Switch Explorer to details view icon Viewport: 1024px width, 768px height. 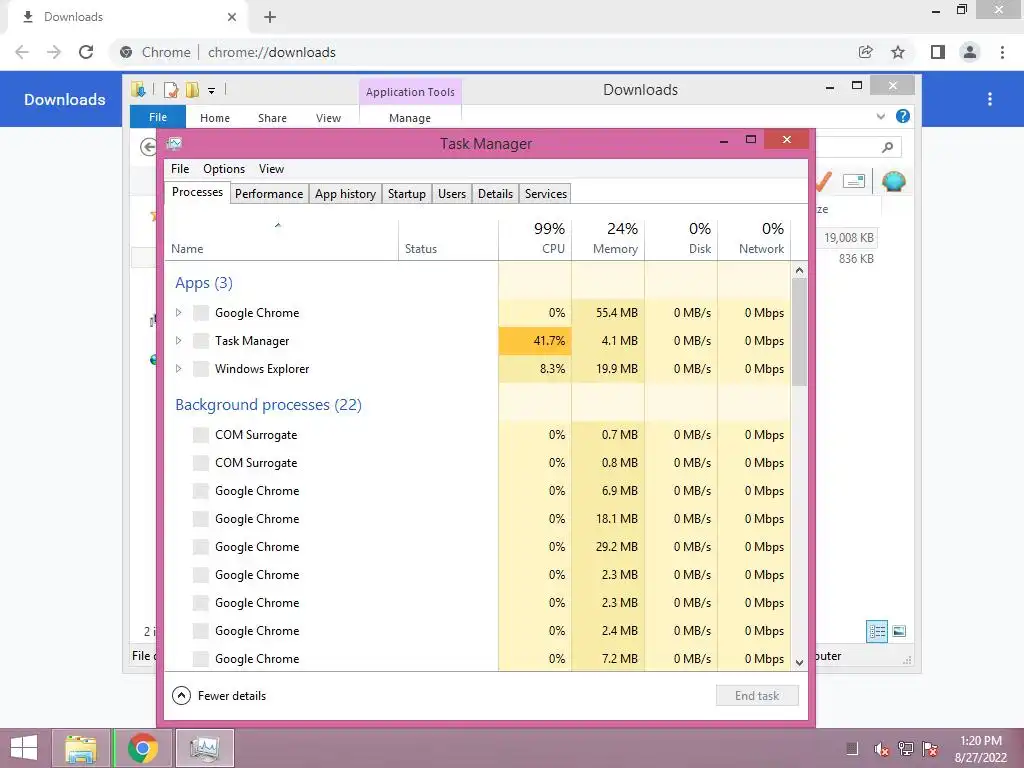click(876, 632)
